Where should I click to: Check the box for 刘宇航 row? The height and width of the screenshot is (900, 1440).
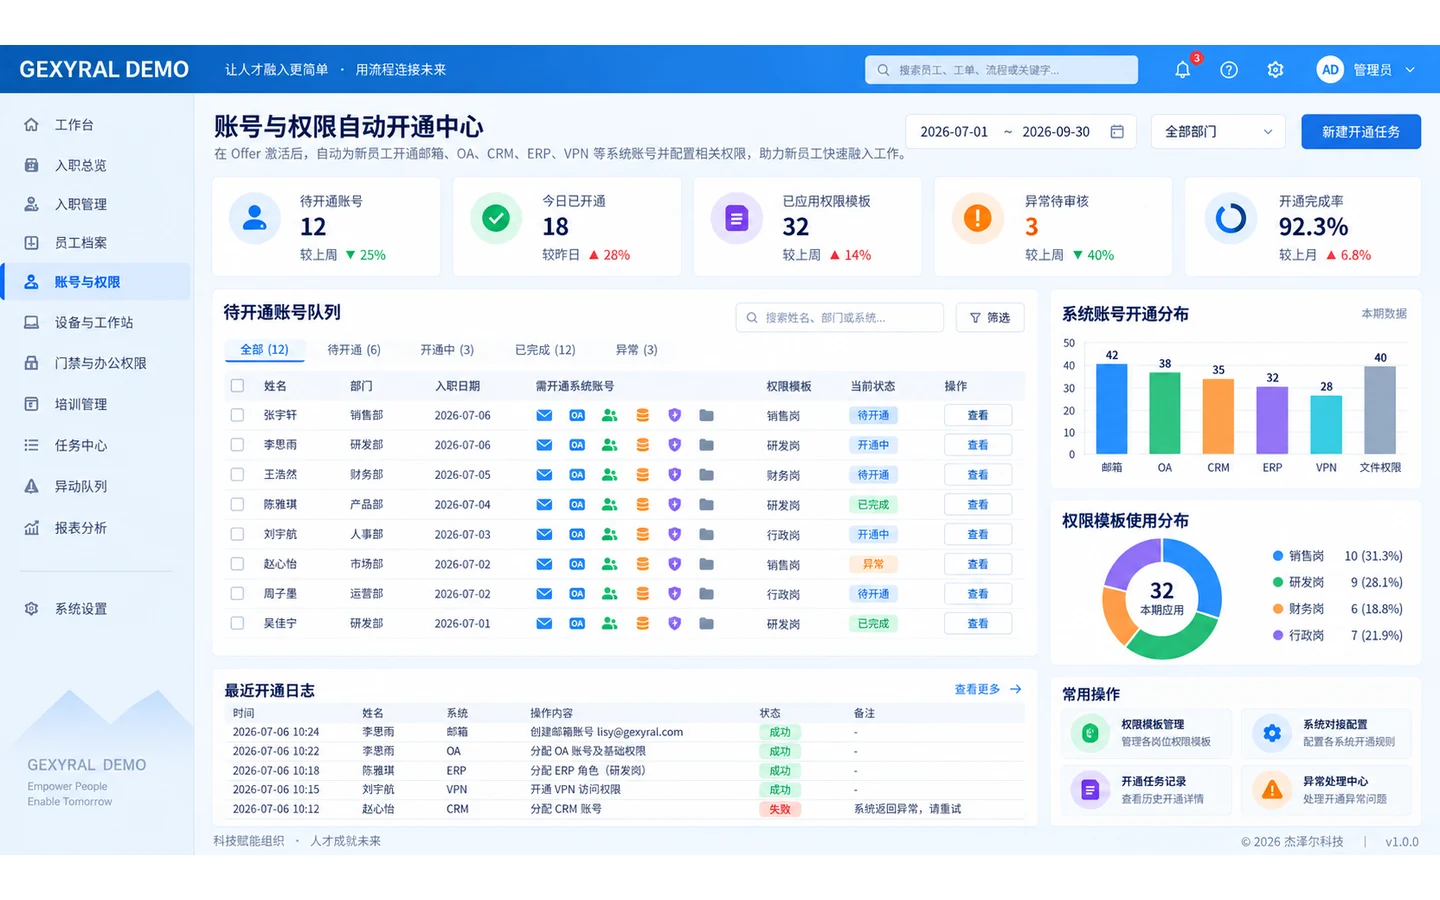tap(237, 534)
